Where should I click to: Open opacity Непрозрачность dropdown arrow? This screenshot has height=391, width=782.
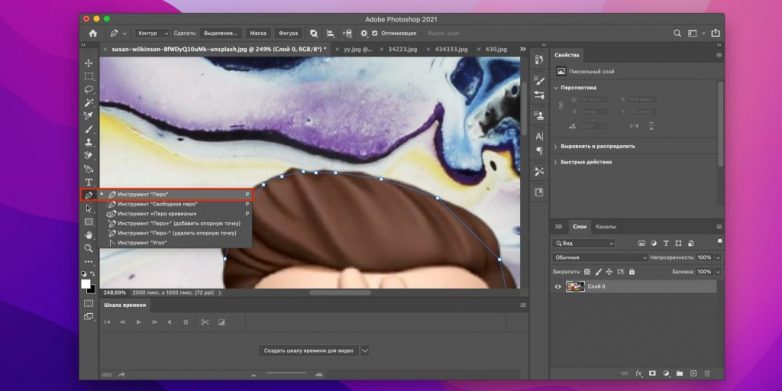[x=718, y=258]
